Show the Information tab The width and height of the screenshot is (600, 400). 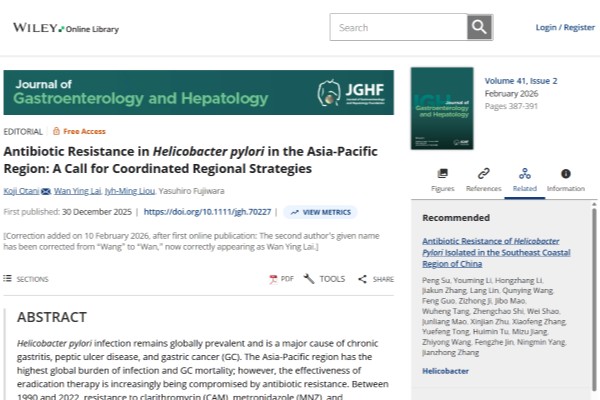[565, 174]
